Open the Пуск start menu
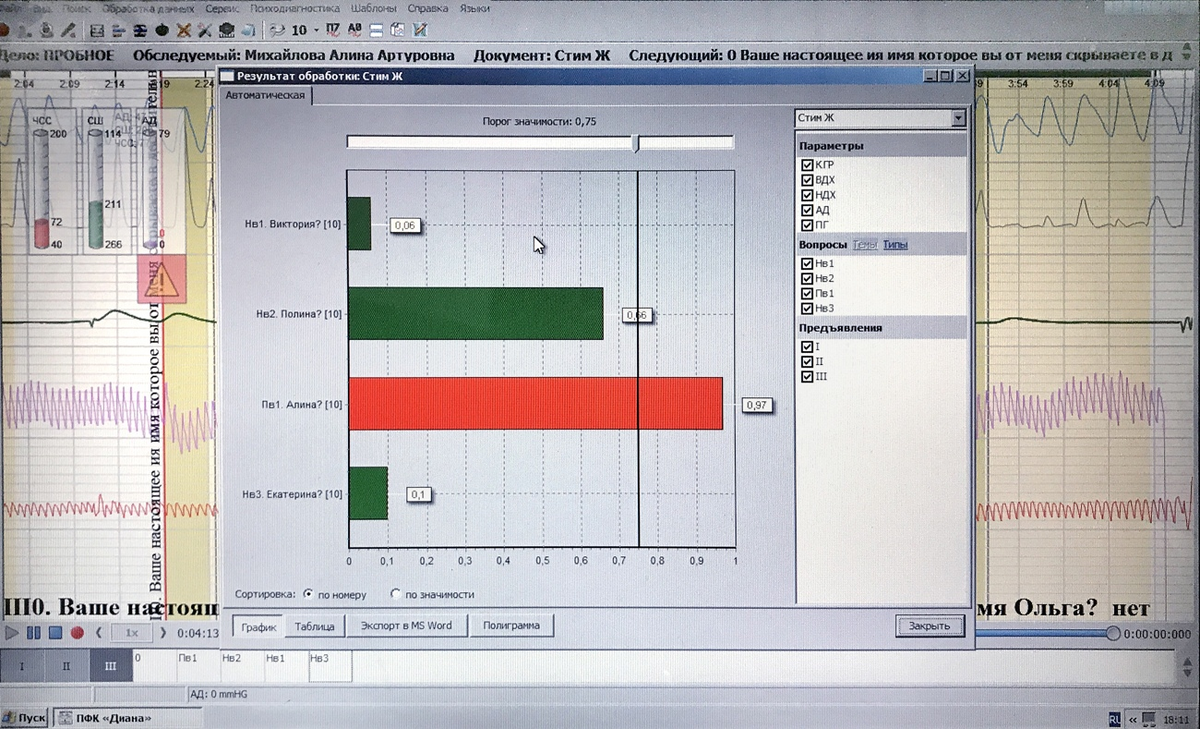The width and height of the screenshot is (1200, 729). coord(25,717)
